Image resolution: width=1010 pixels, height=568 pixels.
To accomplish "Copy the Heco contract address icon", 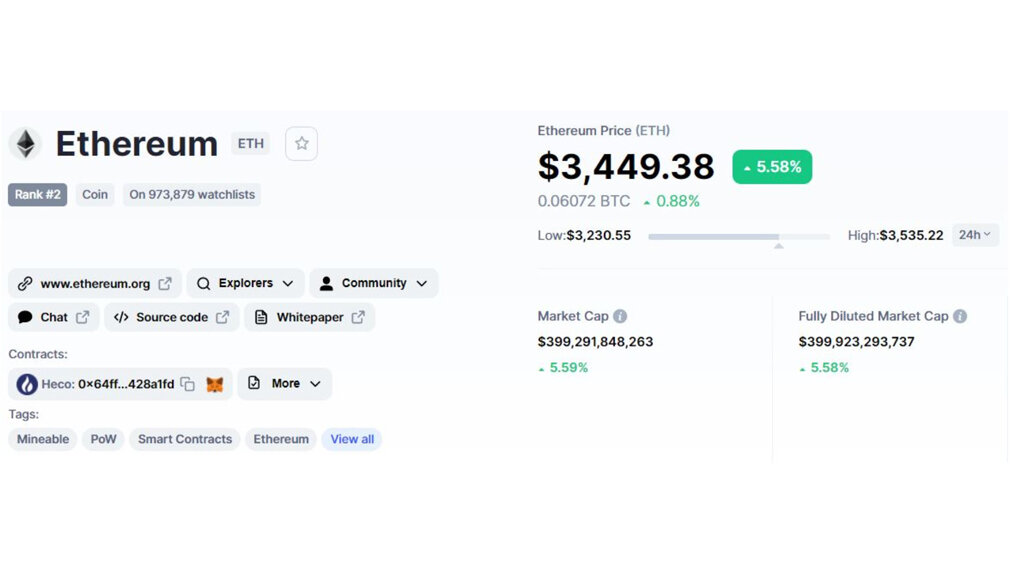I will coord(187,384).
